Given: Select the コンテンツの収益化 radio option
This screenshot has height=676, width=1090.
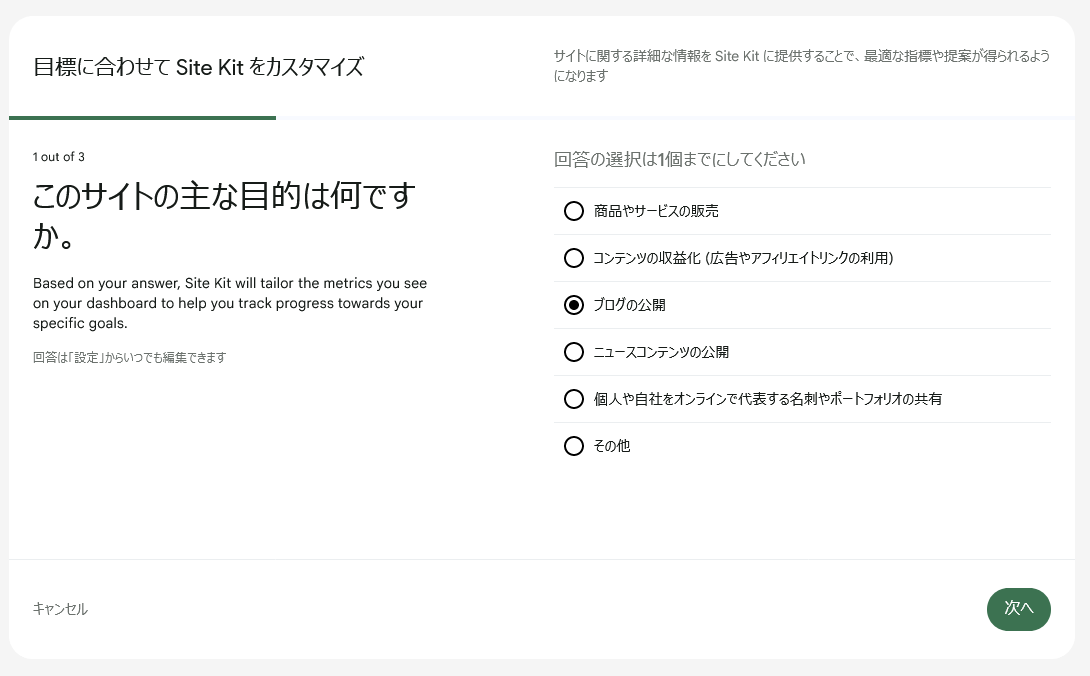Looking at the screenshot, I should pyautogui.click(x=574, y=258).
